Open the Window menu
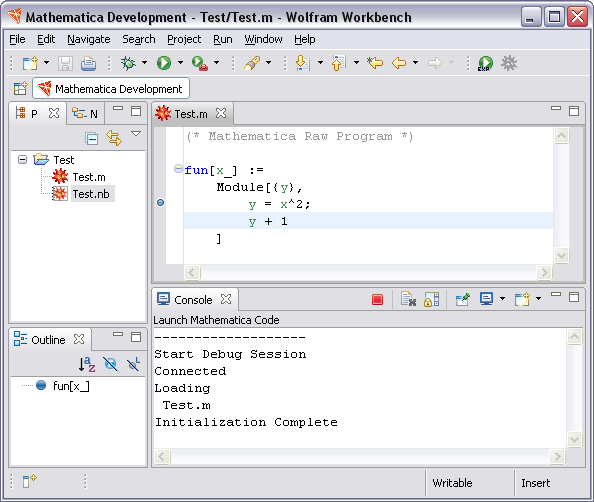Screen dimensions: 594x502 [x=263, y=39]
